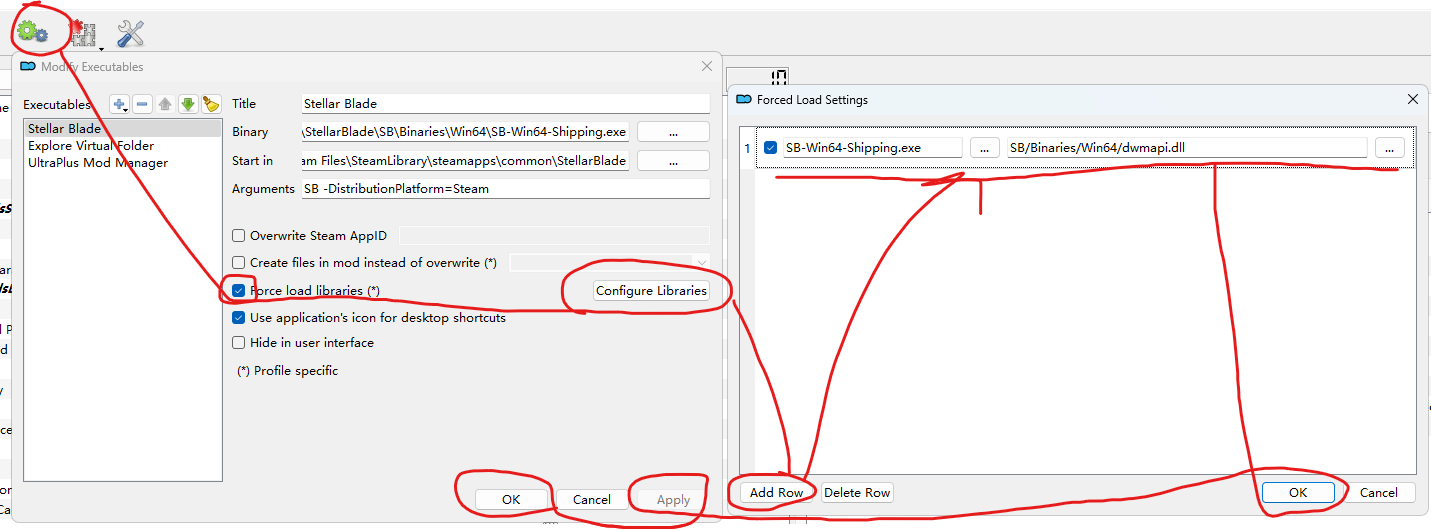Image resolution: width=1431 pixels, height=530 pixels.
Task: Close the Modify Executables dialog
Action: 707,66
